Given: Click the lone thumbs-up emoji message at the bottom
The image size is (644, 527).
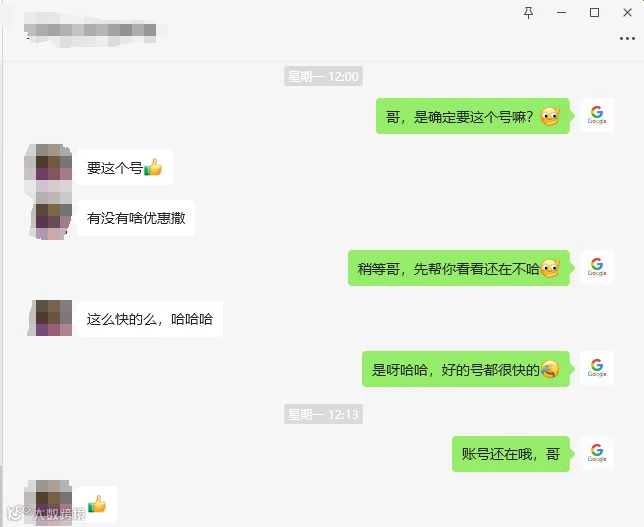Looking at the screenshot, I should (x=97, y=504).
